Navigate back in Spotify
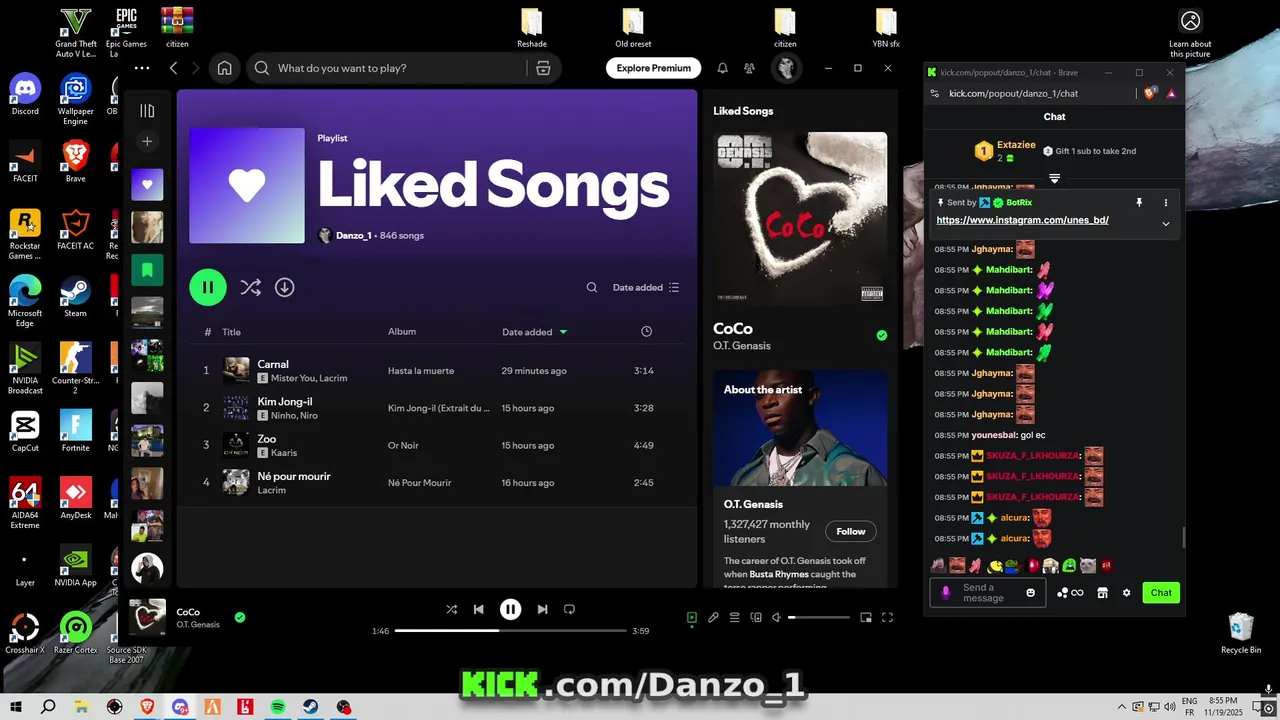Image resolution: width=1280 pixels, height=720 pixels. [173, 68]
